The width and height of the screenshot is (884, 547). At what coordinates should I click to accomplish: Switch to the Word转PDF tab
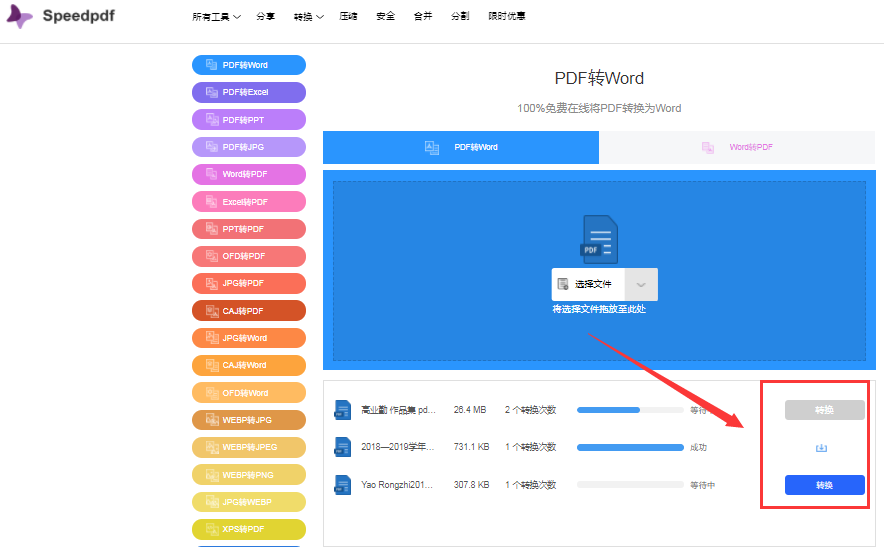point(737,147)
